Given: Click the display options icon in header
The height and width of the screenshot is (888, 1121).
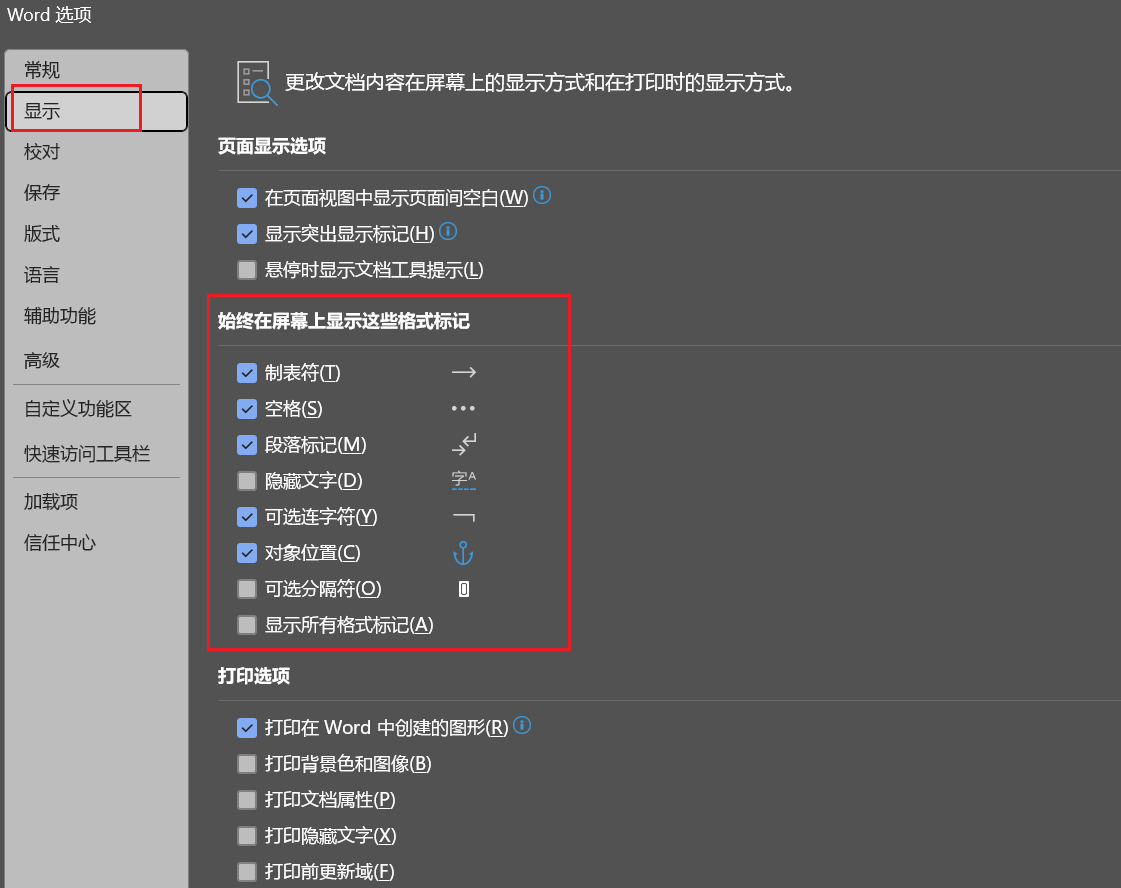Looking at the screenshot, I should [x=256, y=82].
